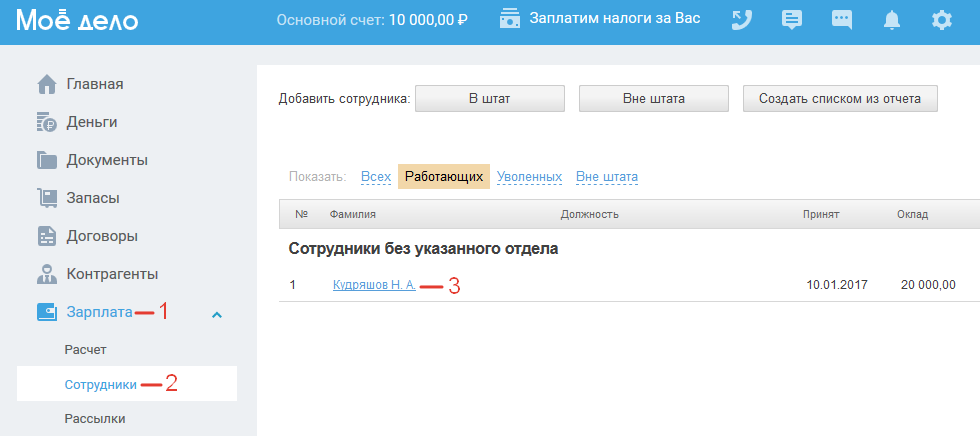Add employee with В штат button
Image resolution: width=980 pixels, height=436 pixels.
point(490,99)
